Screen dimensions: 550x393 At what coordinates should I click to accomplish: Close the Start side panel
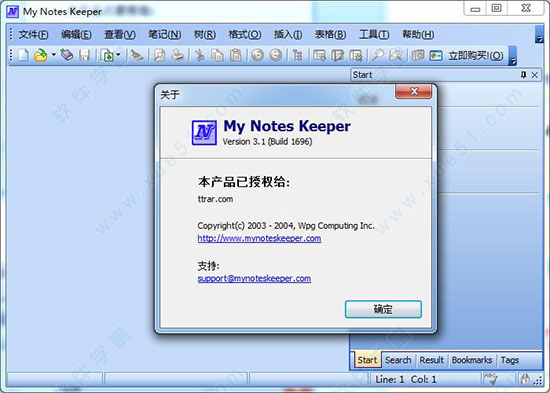point(535,75)
